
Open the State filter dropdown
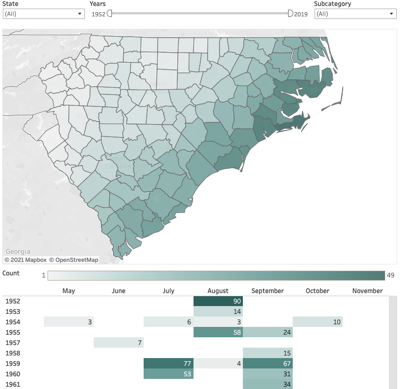(x=44, y=14)
